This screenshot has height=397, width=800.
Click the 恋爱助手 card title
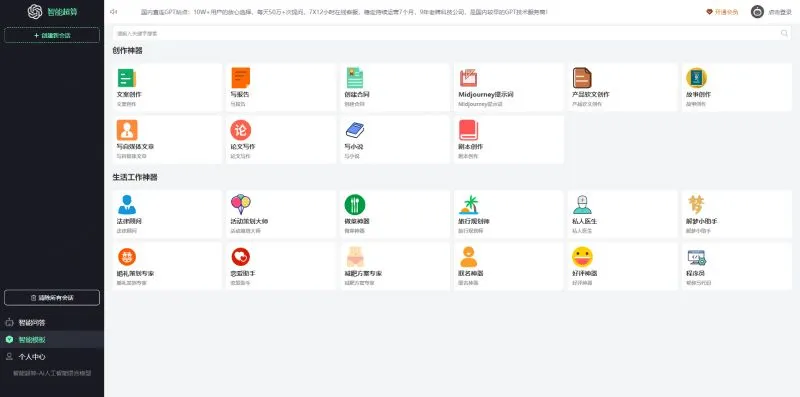pos(243,274)
